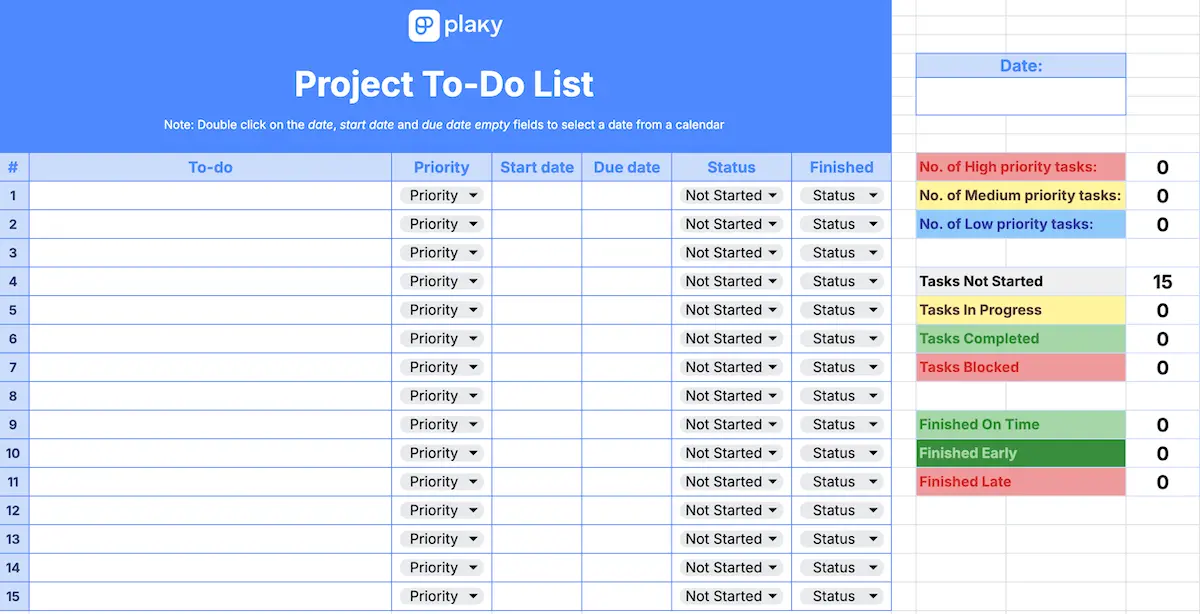Click the Priority column header
Viewport: 1200px width, 614px height.
441,167
